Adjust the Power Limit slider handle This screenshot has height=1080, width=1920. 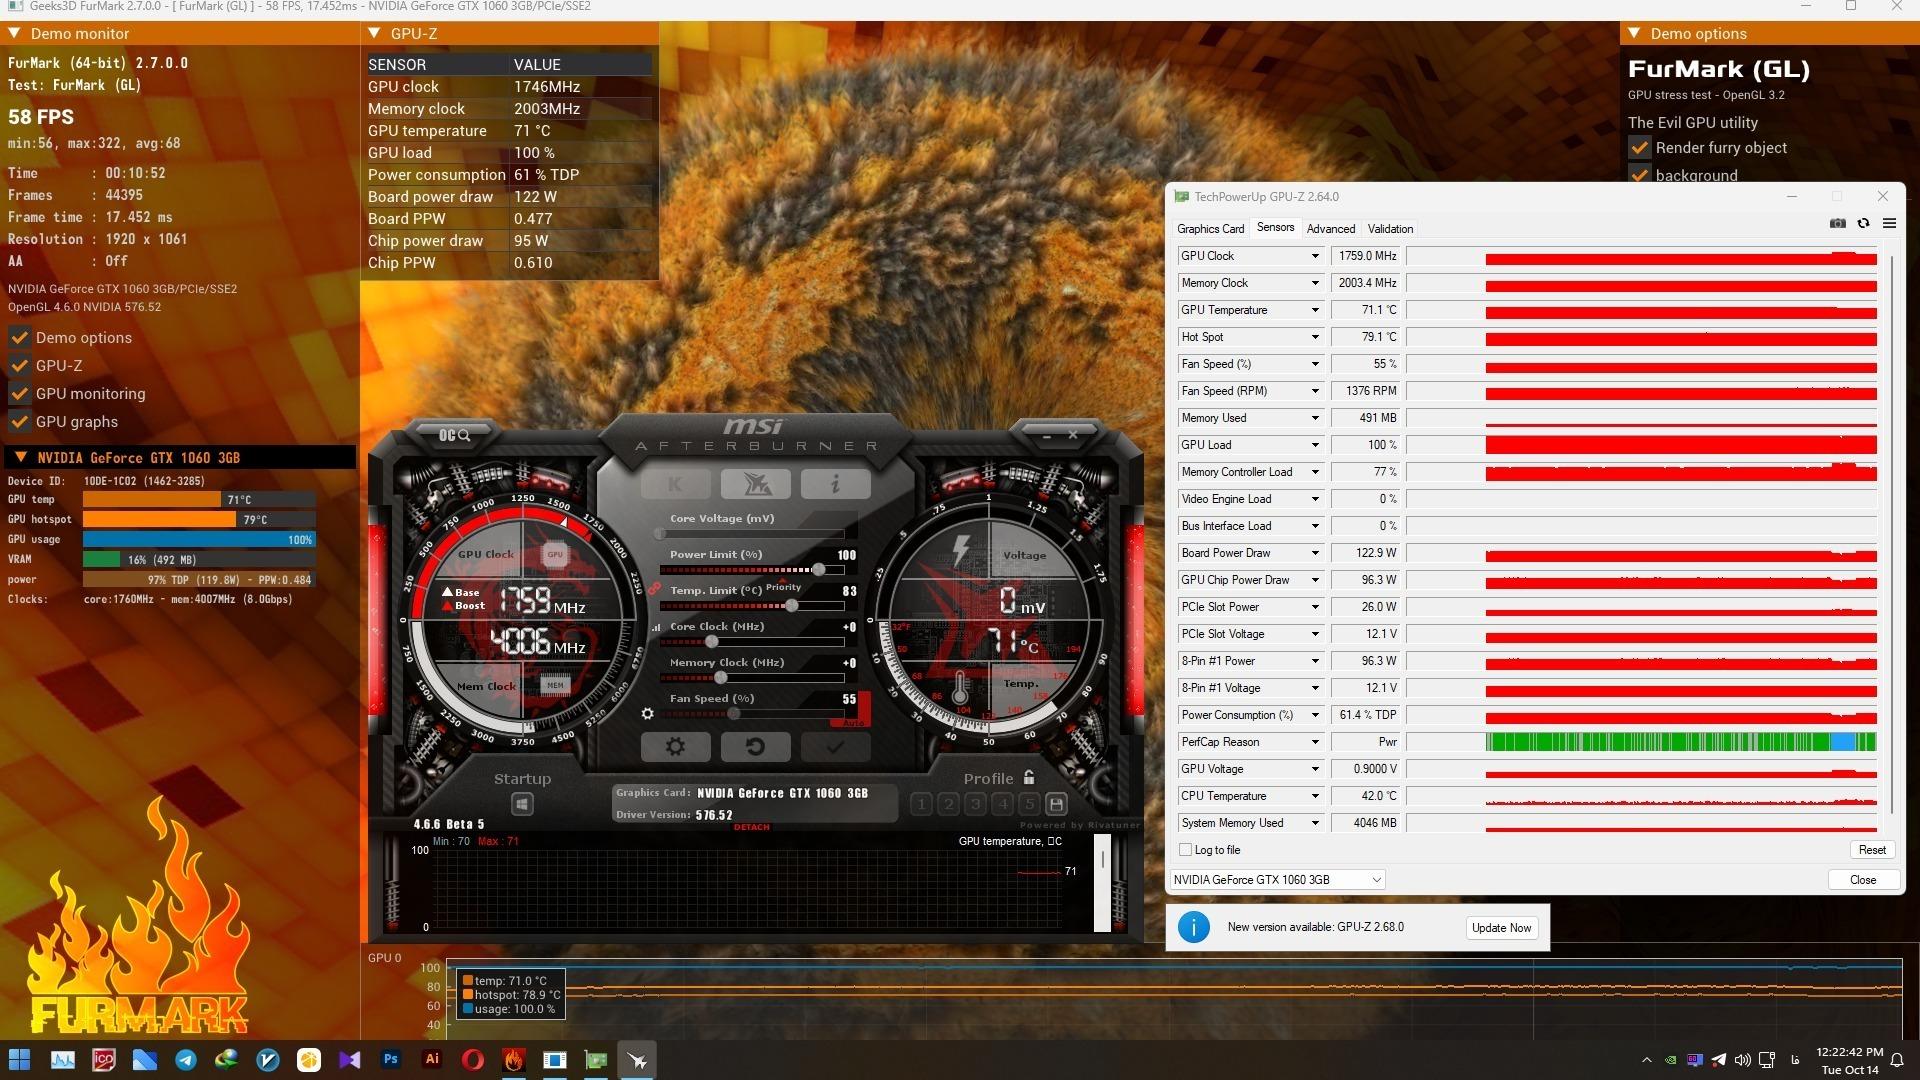(818, 570)
